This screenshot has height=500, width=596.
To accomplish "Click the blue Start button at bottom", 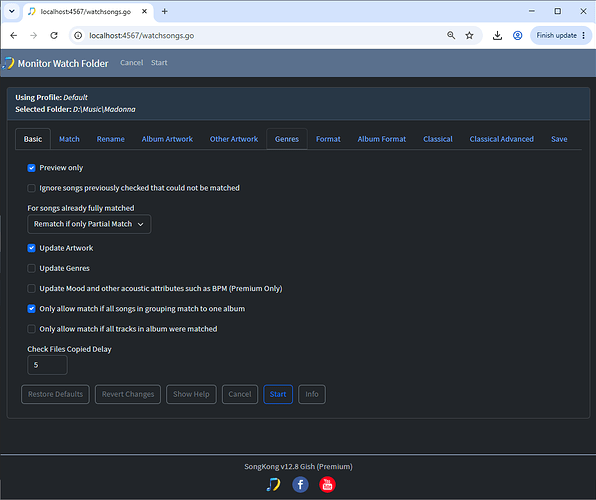I will tap(278, 394).
